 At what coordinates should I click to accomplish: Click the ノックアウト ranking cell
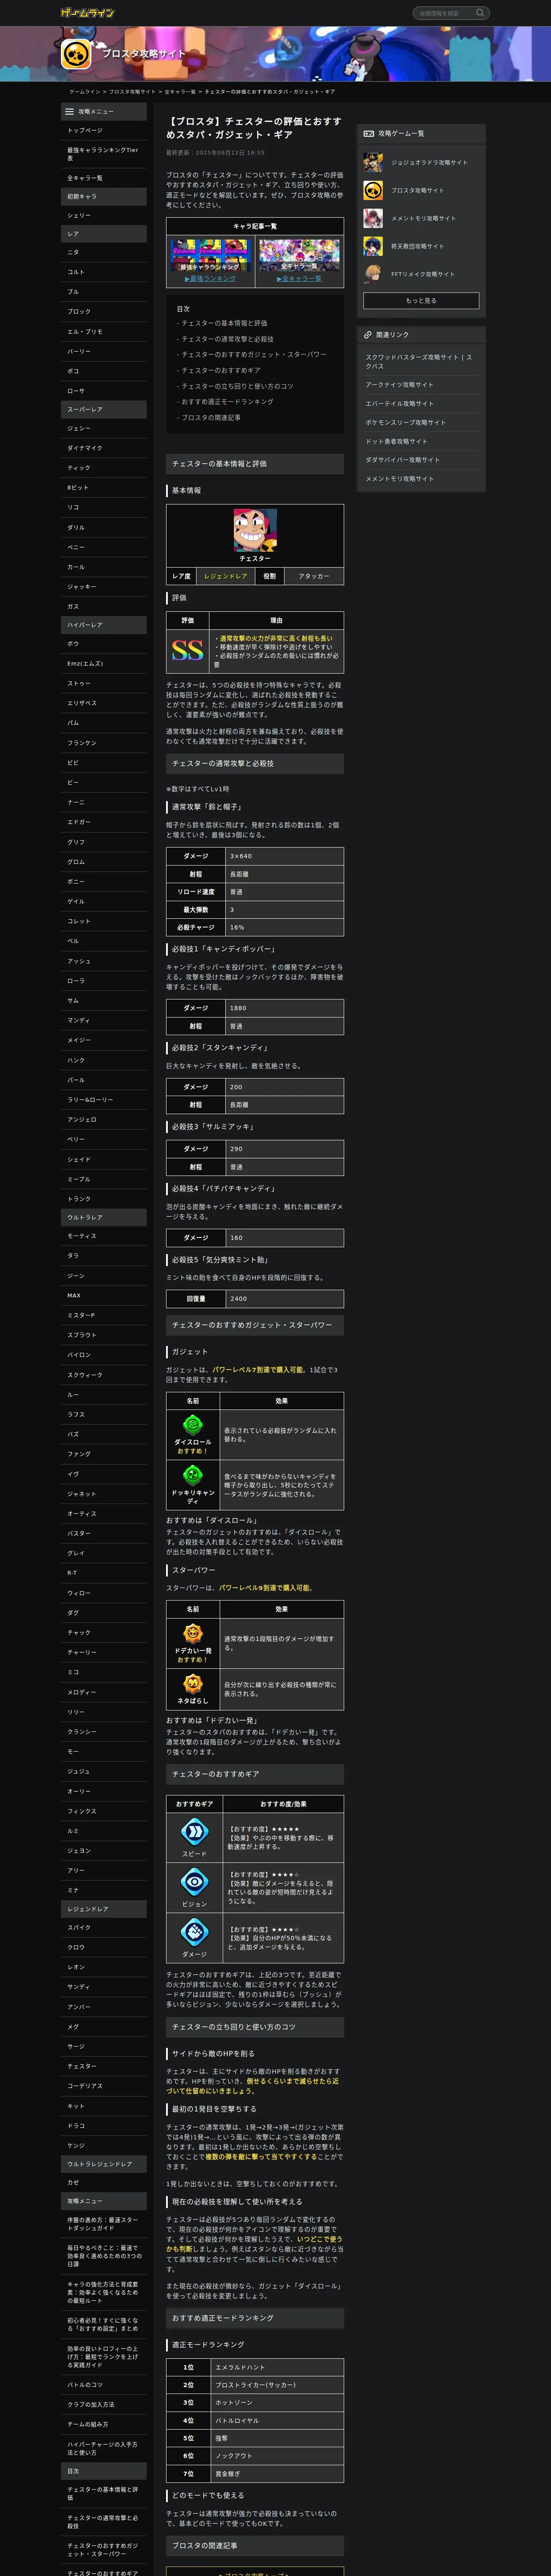click(277, 2456)
